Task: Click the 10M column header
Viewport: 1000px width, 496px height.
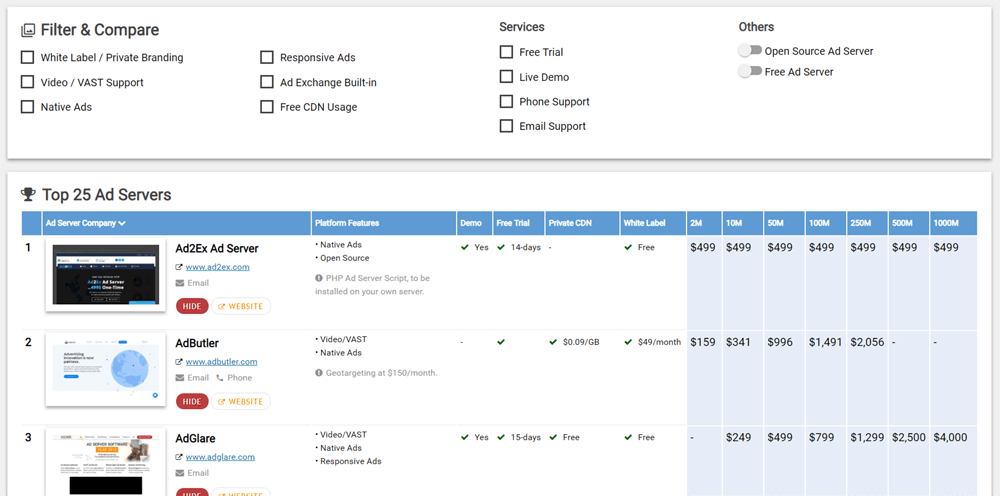Action: click(742, 223)
